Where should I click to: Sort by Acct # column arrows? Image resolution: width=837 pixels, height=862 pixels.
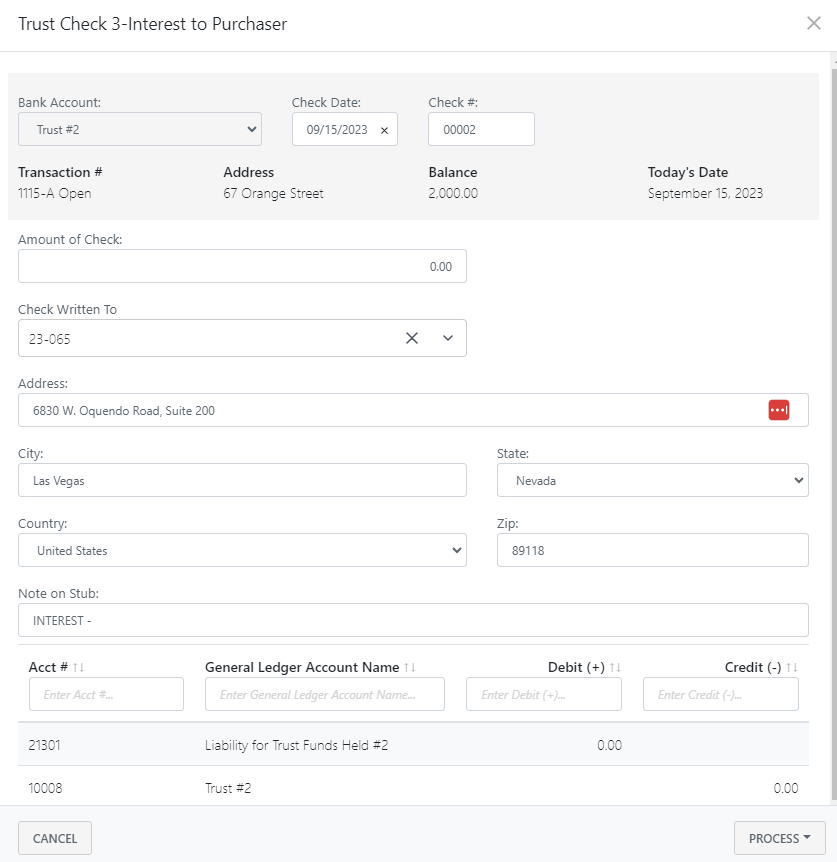coord(79,668)
